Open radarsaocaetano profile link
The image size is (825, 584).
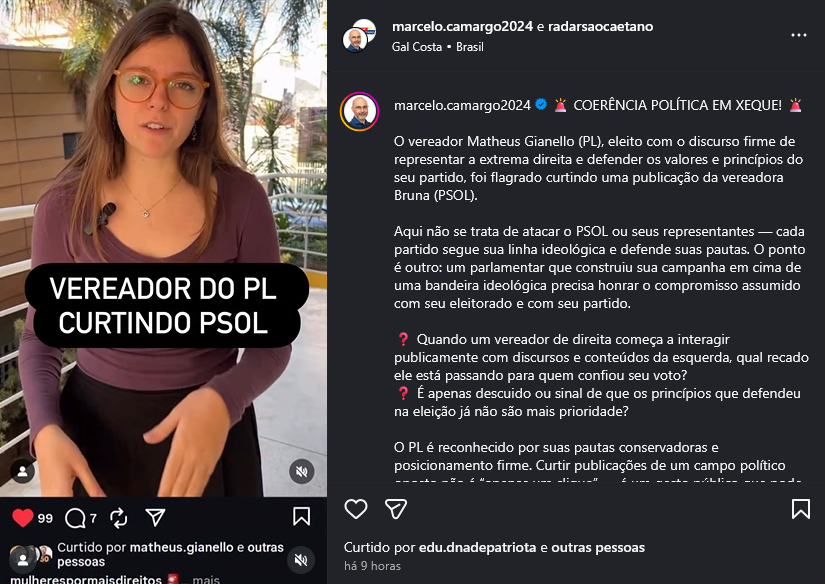point(600,26)
